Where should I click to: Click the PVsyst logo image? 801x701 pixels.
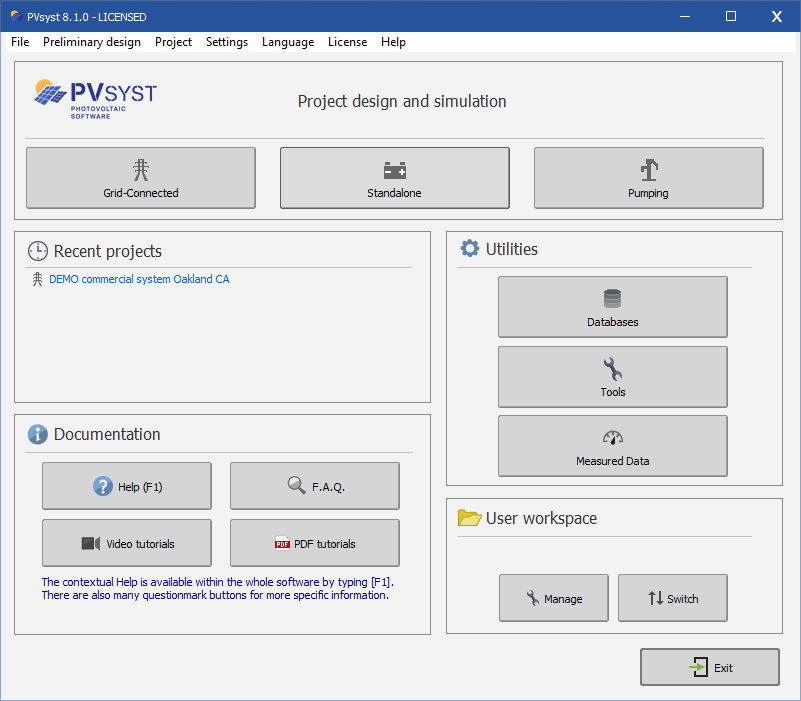pyautogui.click(x=96, y=99)
